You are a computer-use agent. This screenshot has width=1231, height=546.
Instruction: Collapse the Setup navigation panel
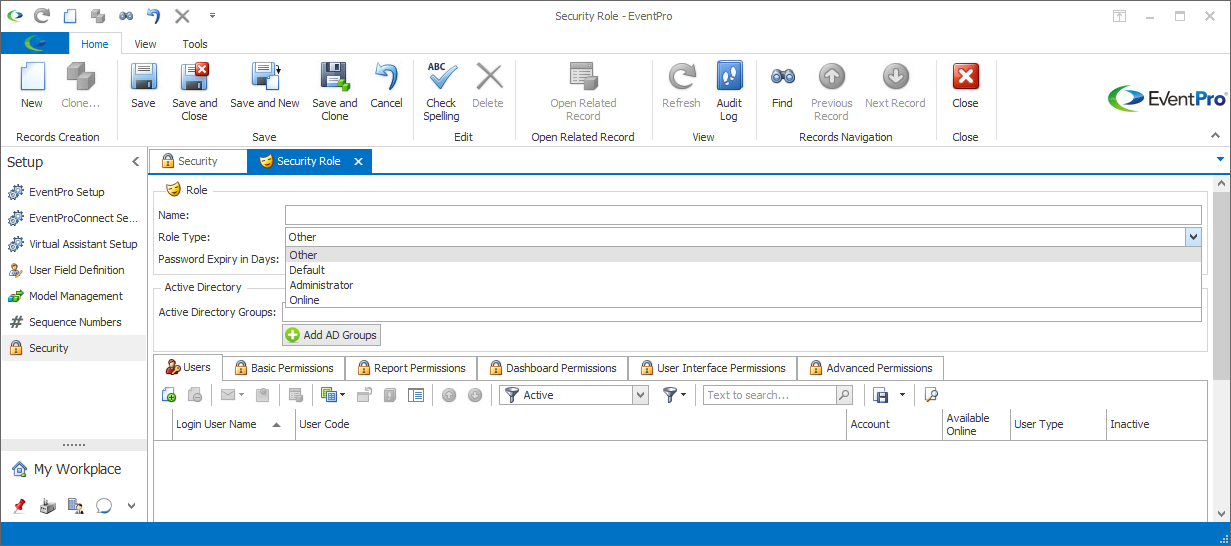click(x=136, y=162)
